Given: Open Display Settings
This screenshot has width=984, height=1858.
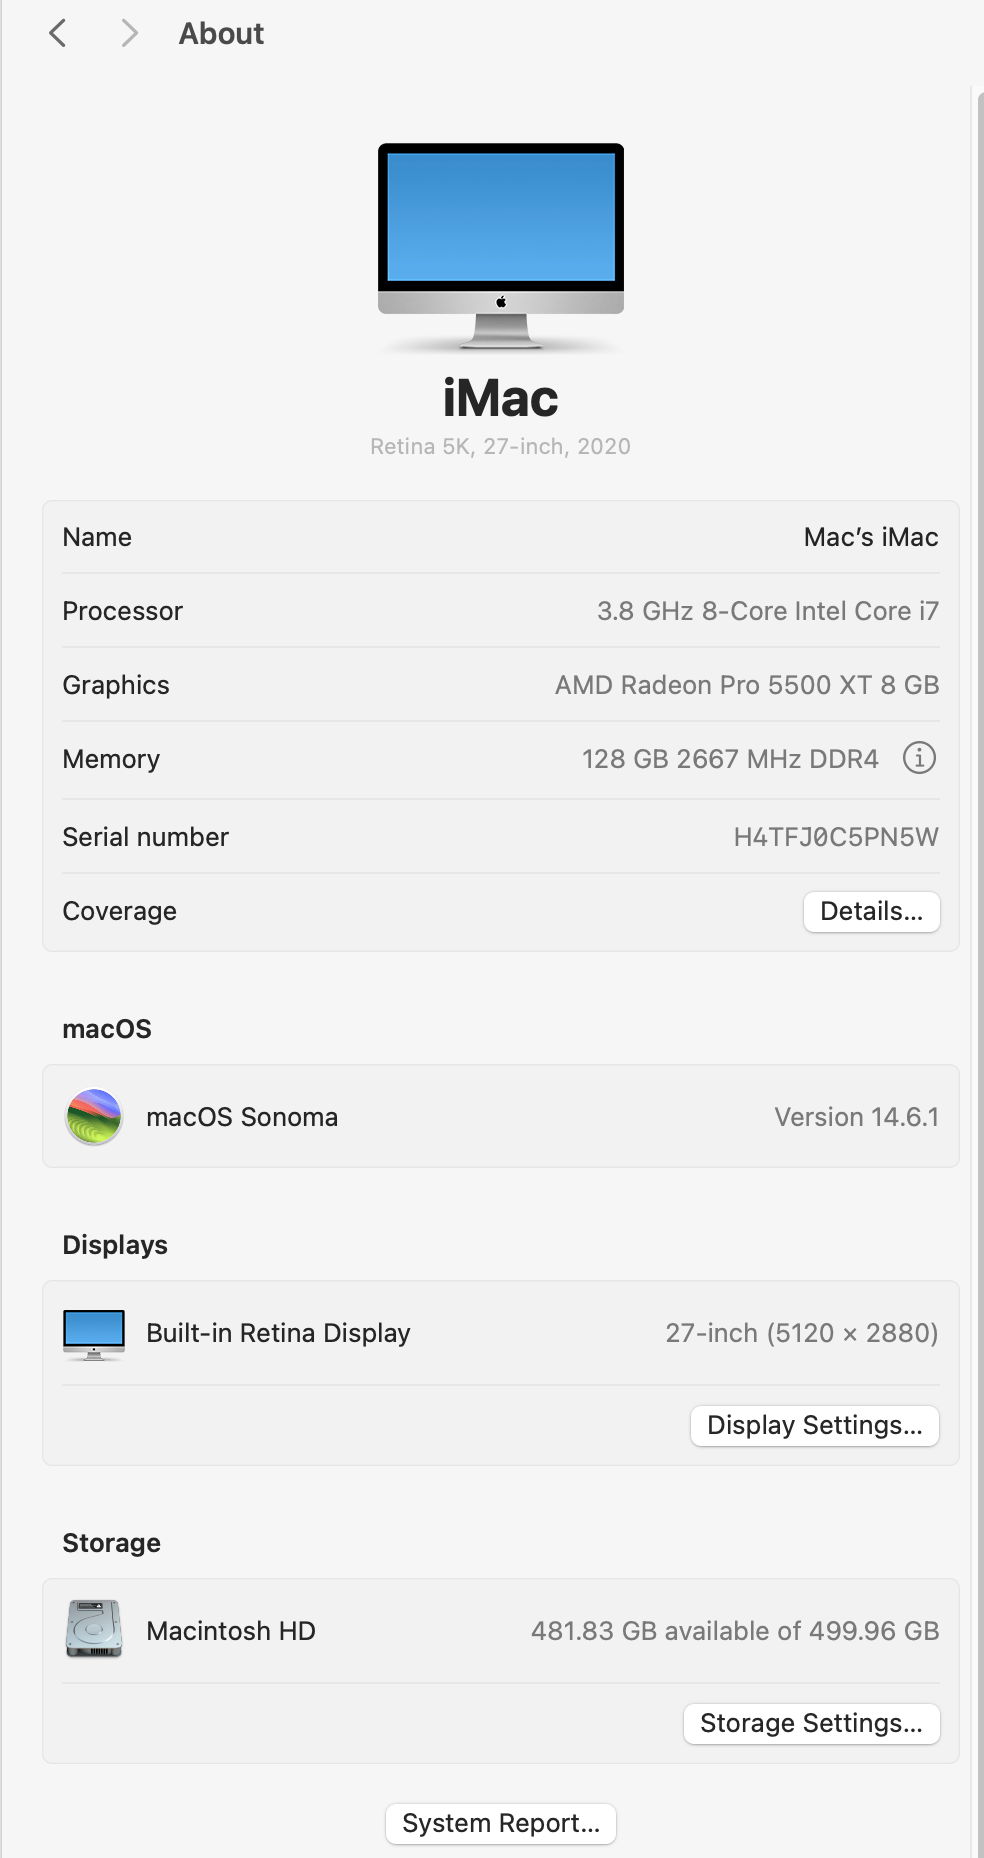Looking at the screenshot, I should (x=813, y=1425).
